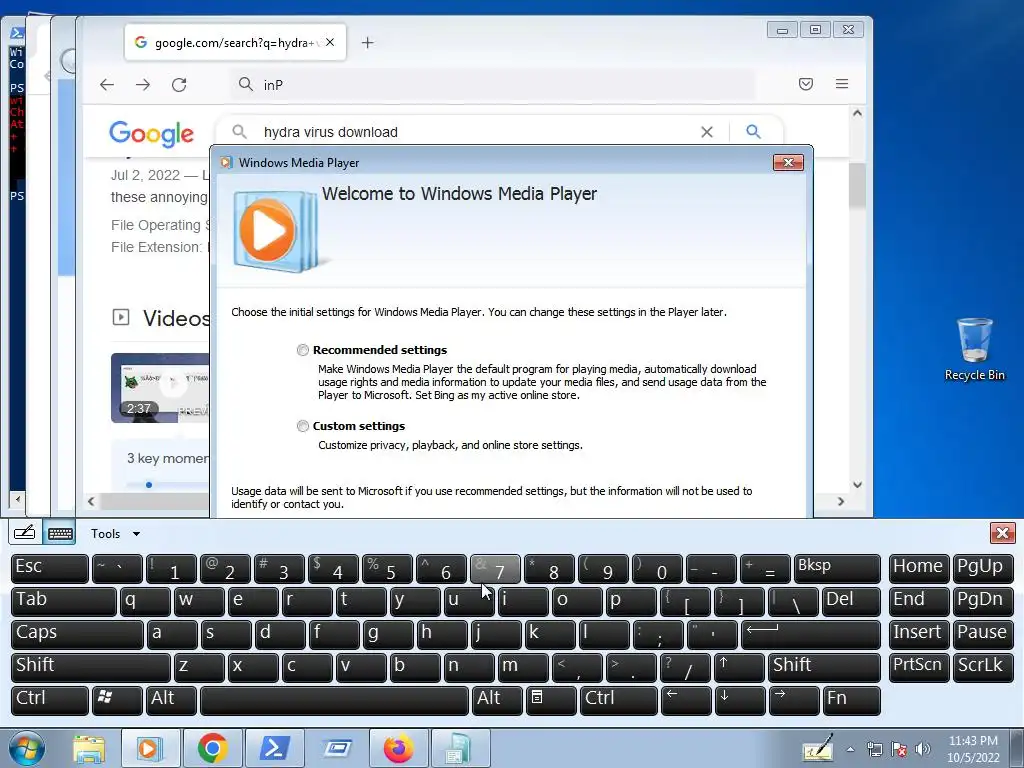Close the google.com search tab
This screenshot has height=768, width=1024.
(x=330, y=42)
